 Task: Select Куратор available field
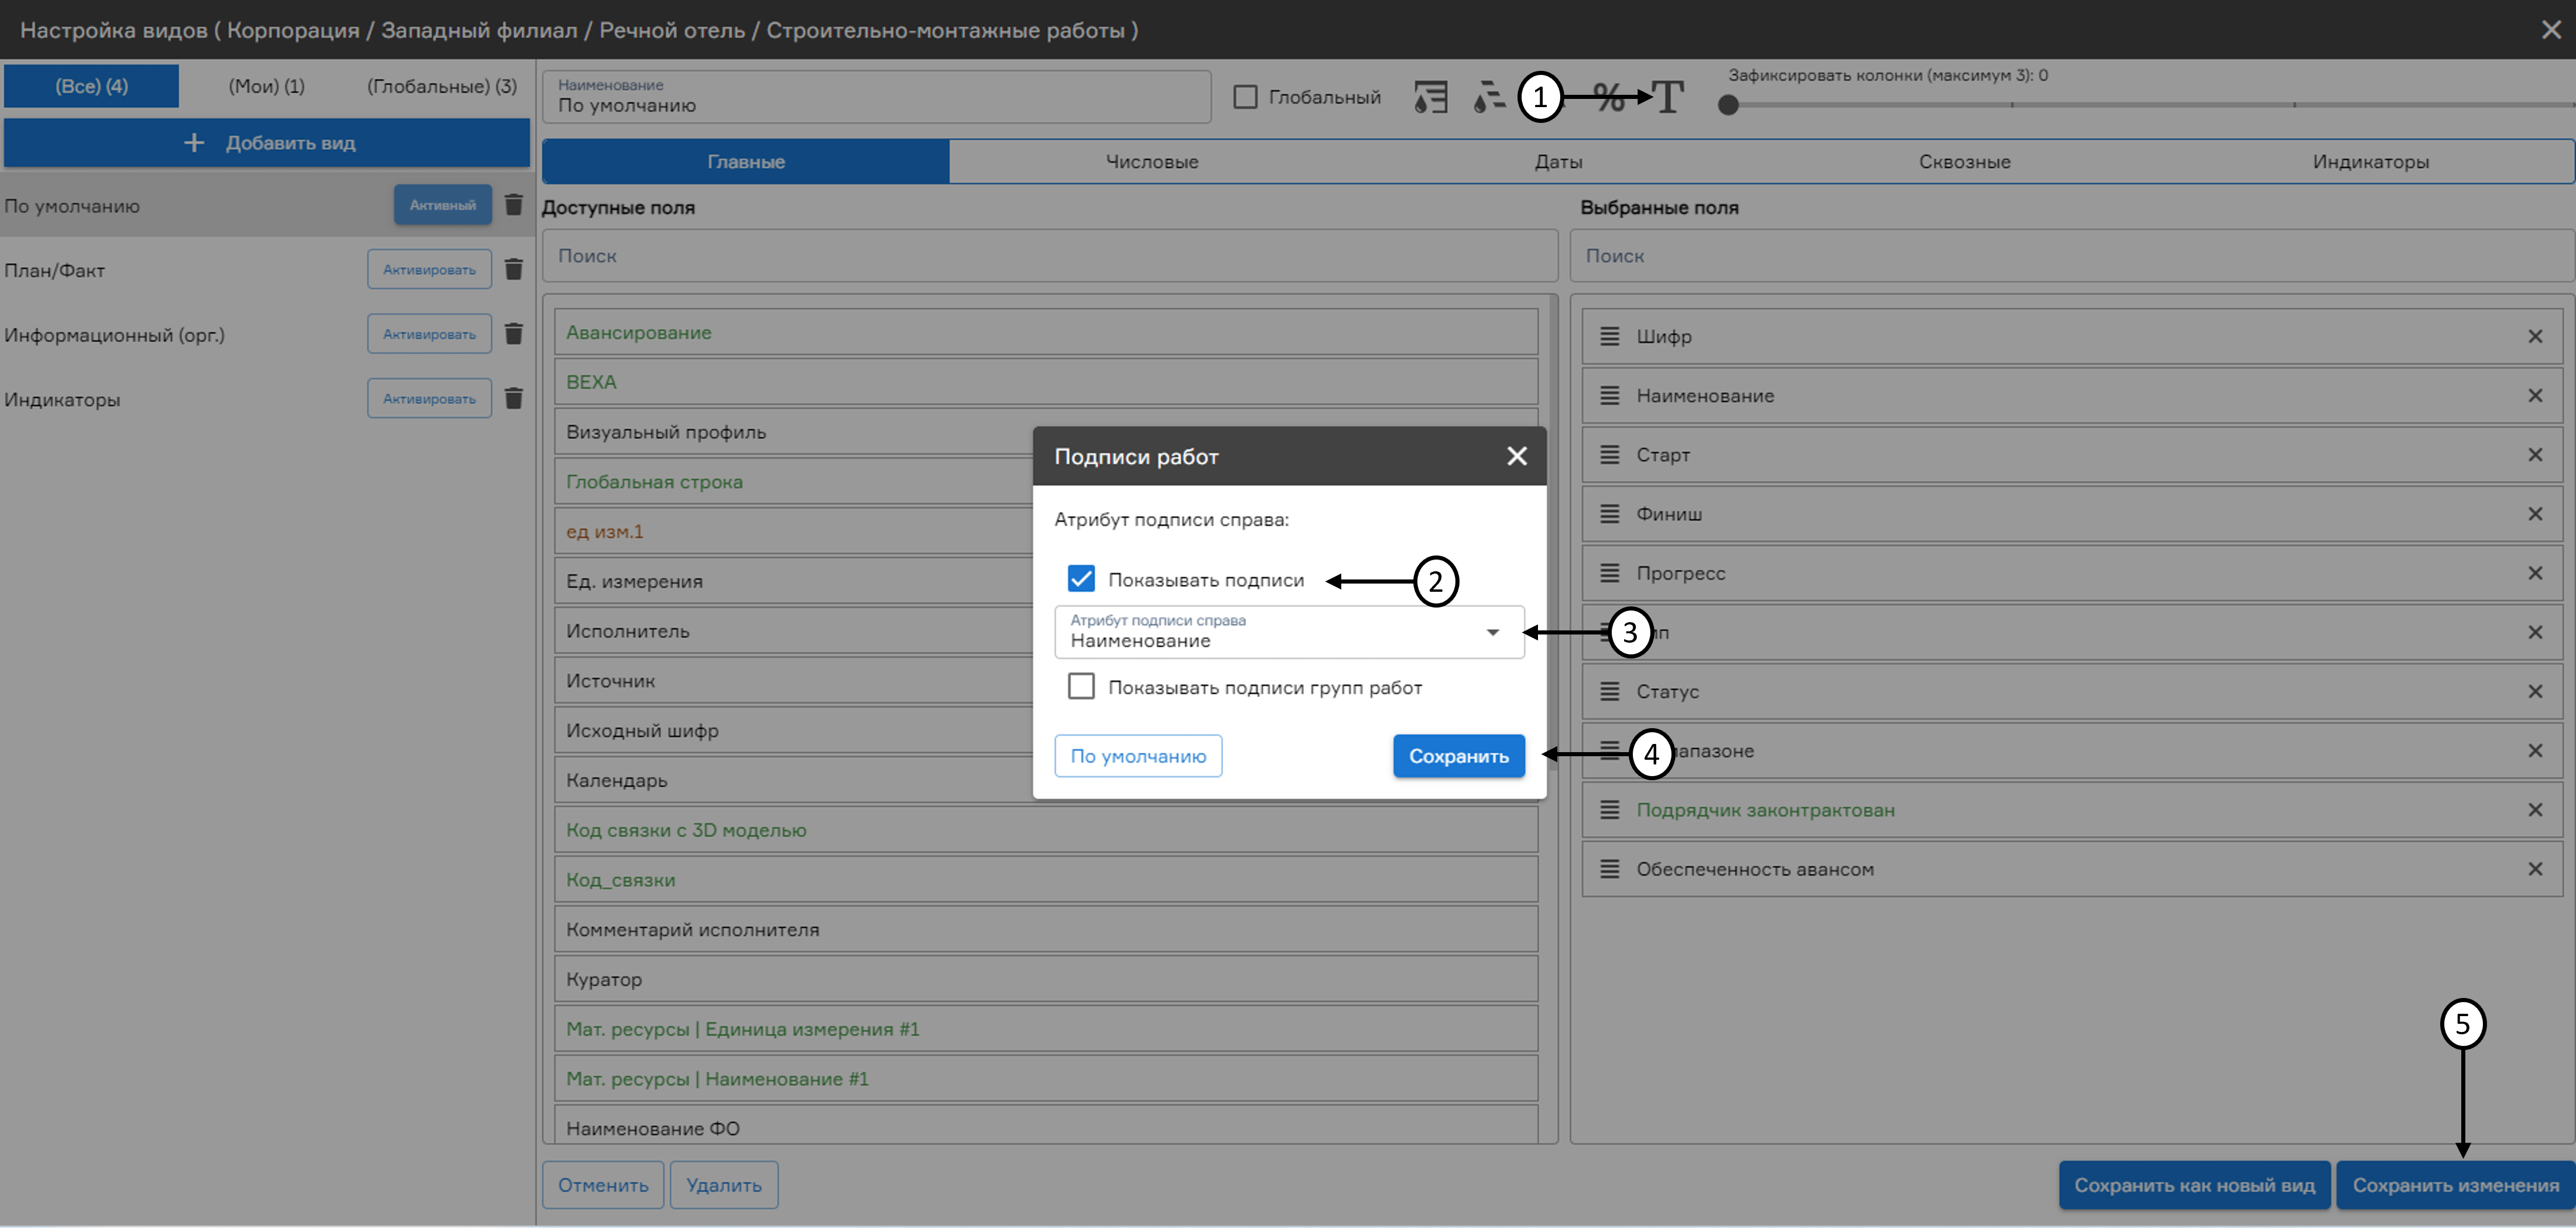click(x=1046, y=979)
